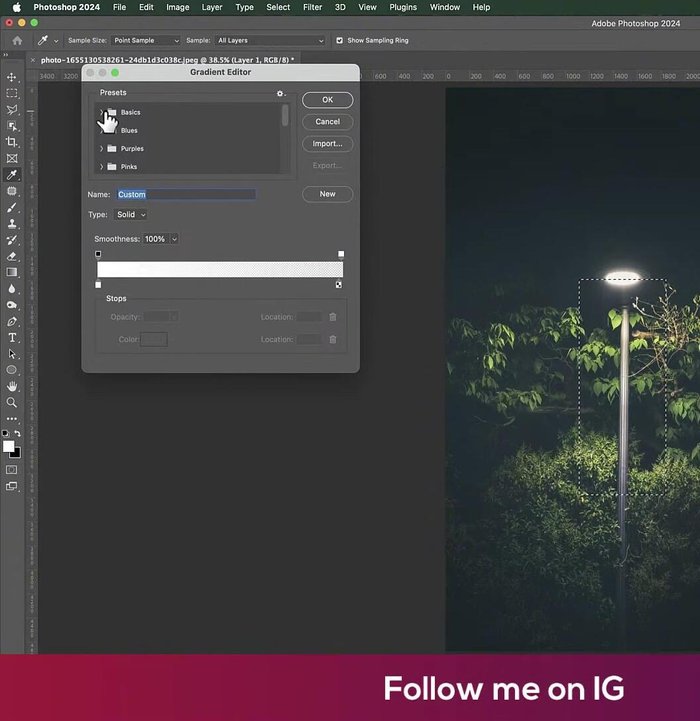Choose the Hand tool
This screenshot has height=721, width=700.
(12, 386)
